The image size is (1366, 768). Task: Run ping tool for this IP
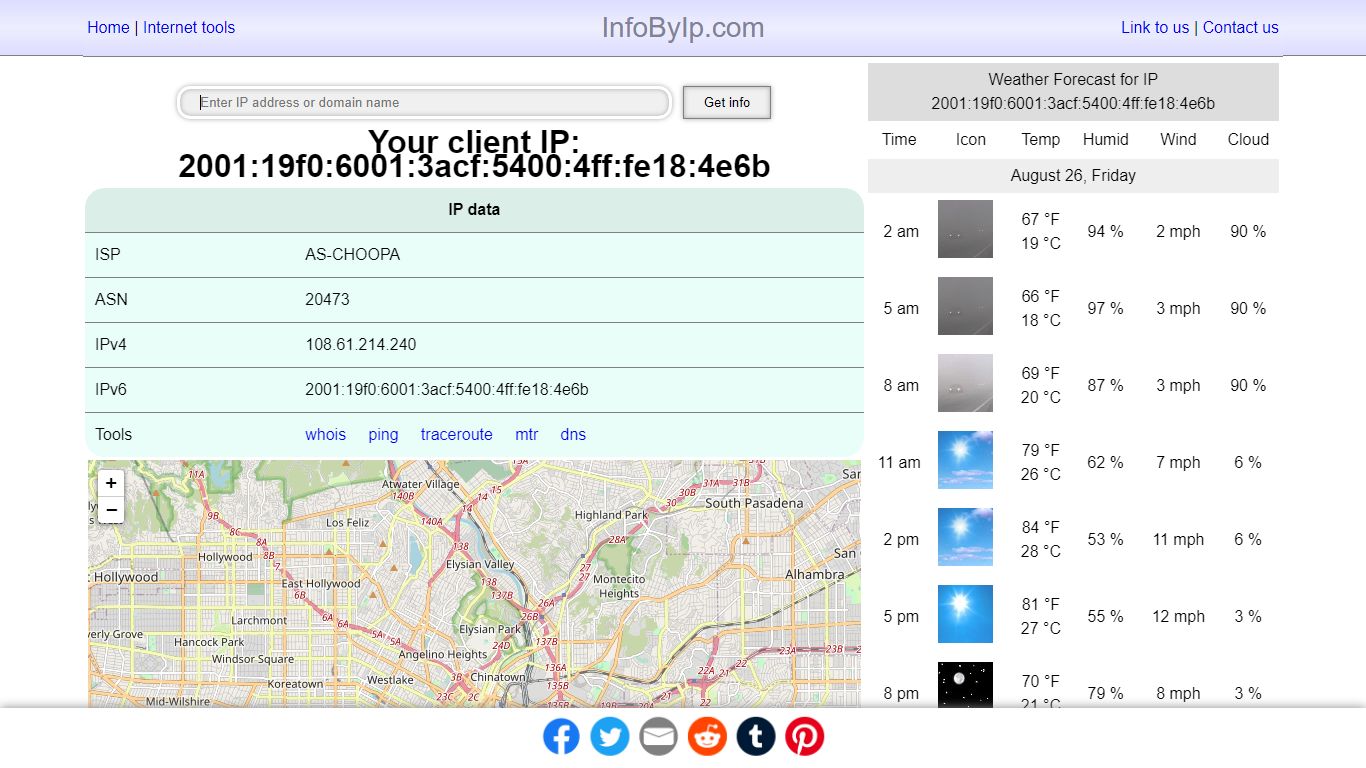point(383,434)
